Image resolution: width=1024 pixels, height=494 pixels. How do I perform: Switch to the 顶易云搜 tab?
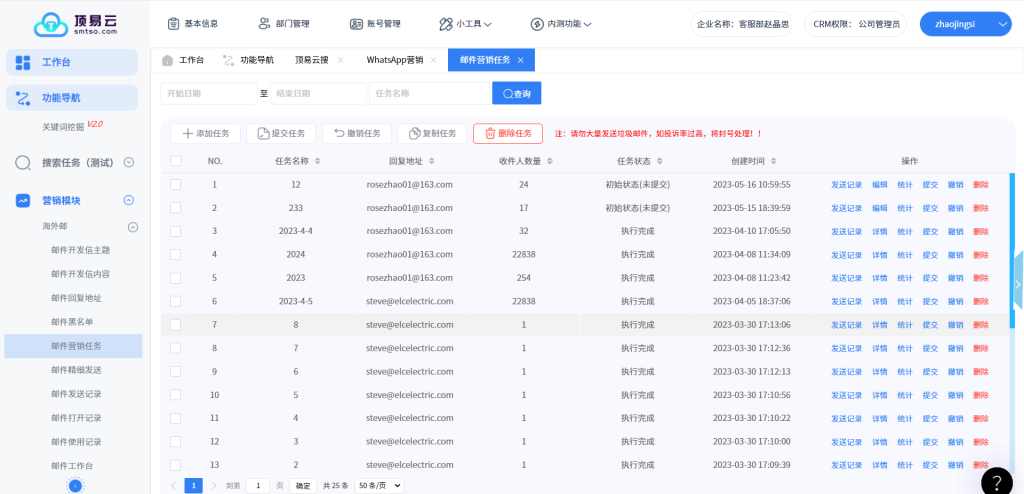(312, 60)
